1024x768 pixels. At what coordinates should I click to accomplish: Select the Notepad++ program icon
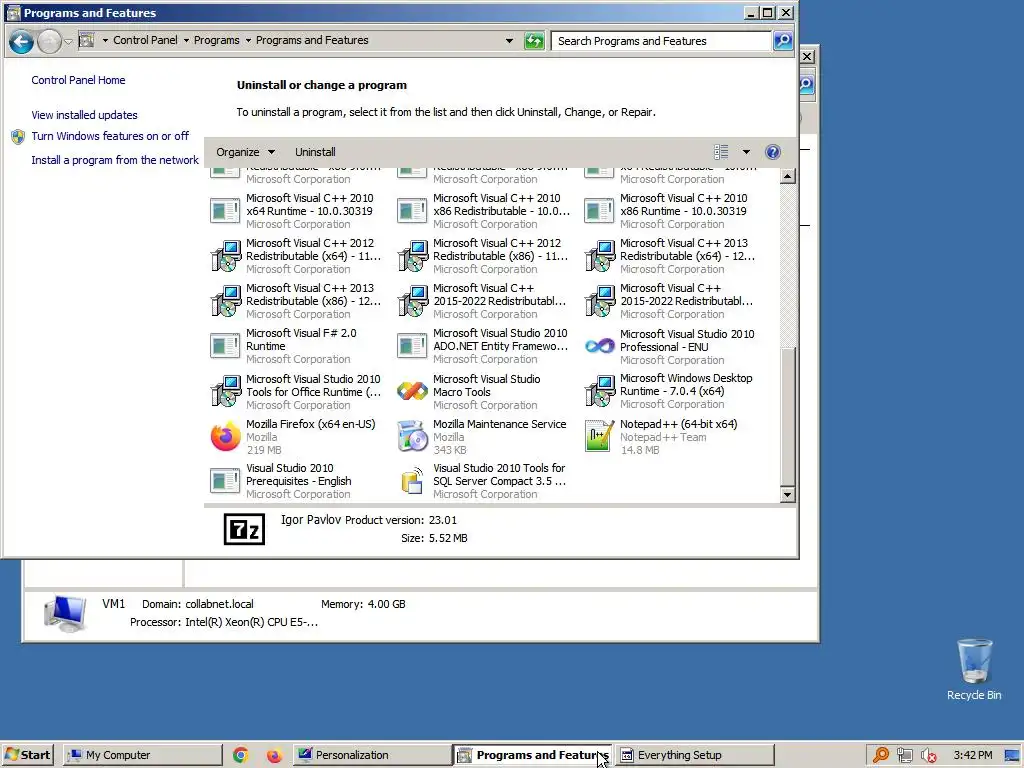(x=599, y=436)
